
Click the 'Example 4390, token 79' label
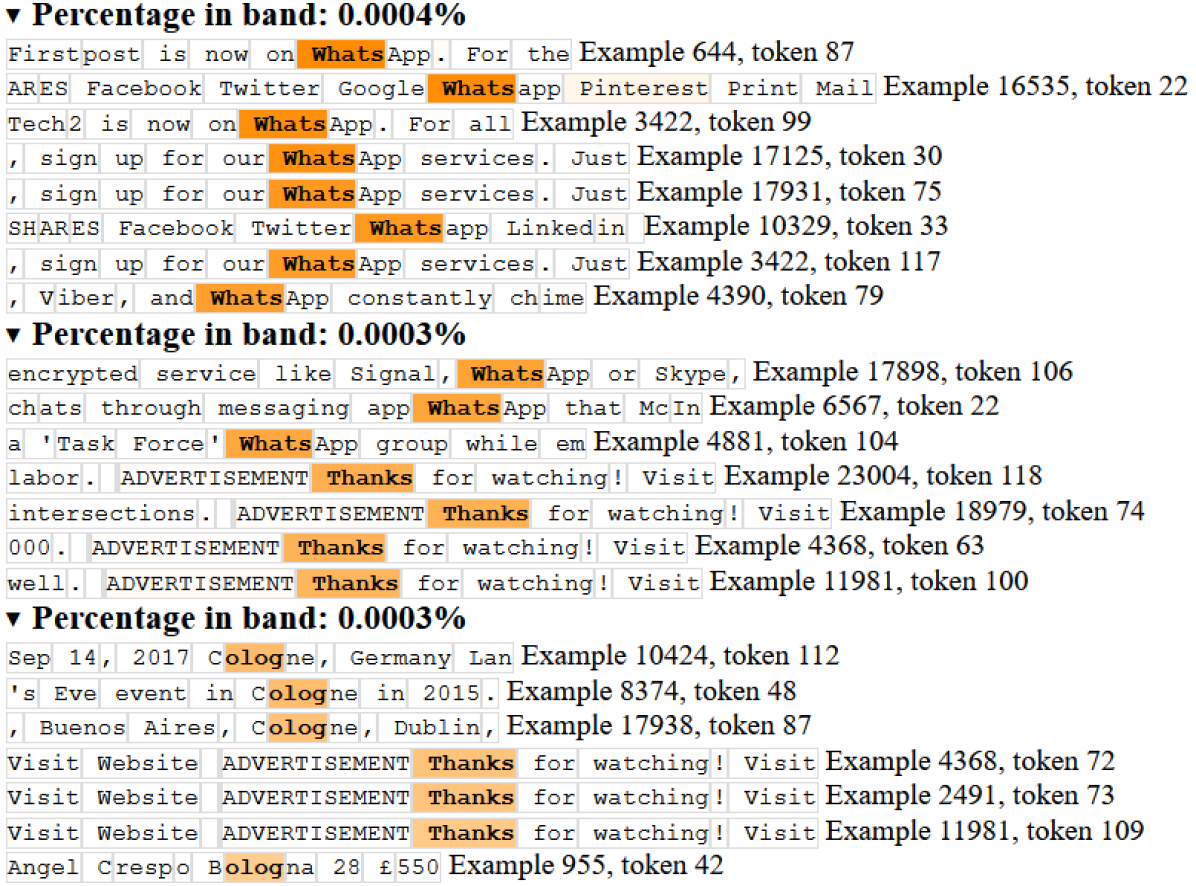[x=738, y=296]
